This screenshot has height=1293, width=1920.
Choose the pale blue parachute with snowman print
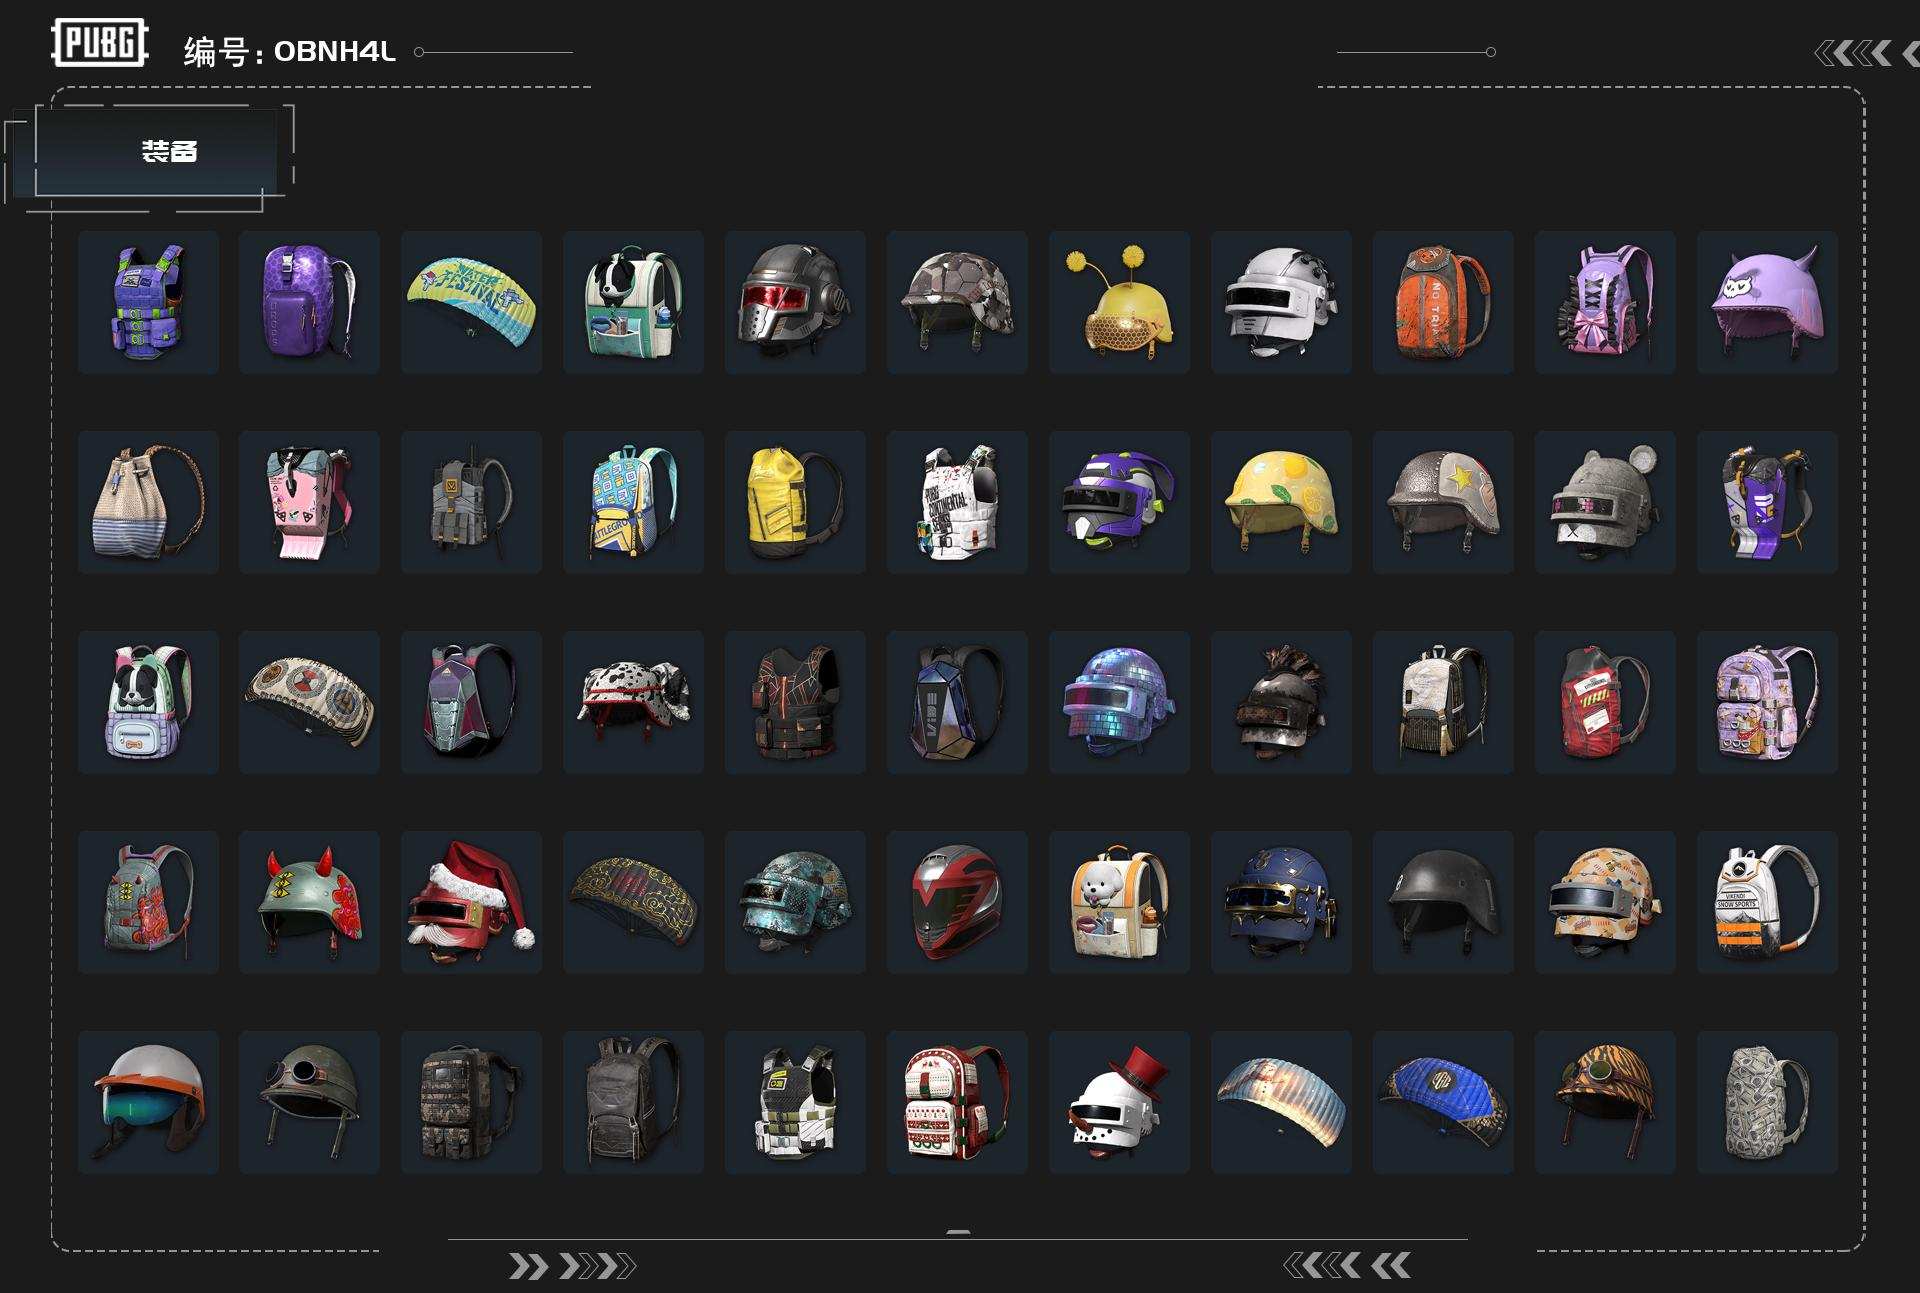tap(1281, 1102)
